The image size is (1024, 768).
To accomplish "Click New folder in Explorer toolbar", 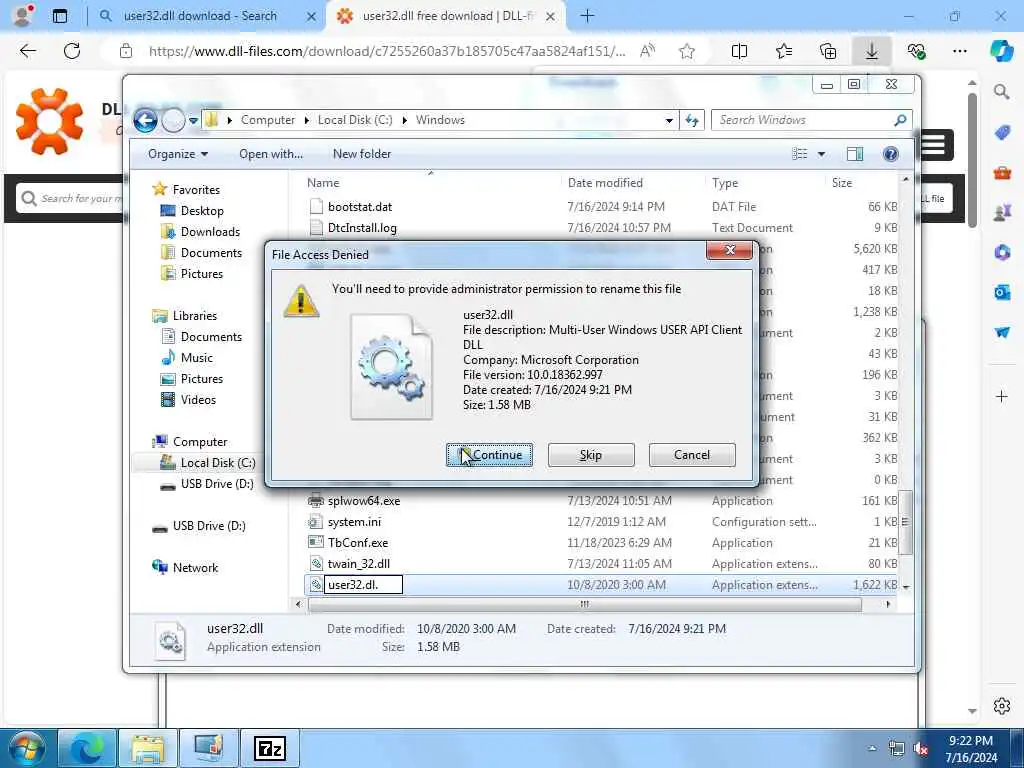I will click(362, 154).
